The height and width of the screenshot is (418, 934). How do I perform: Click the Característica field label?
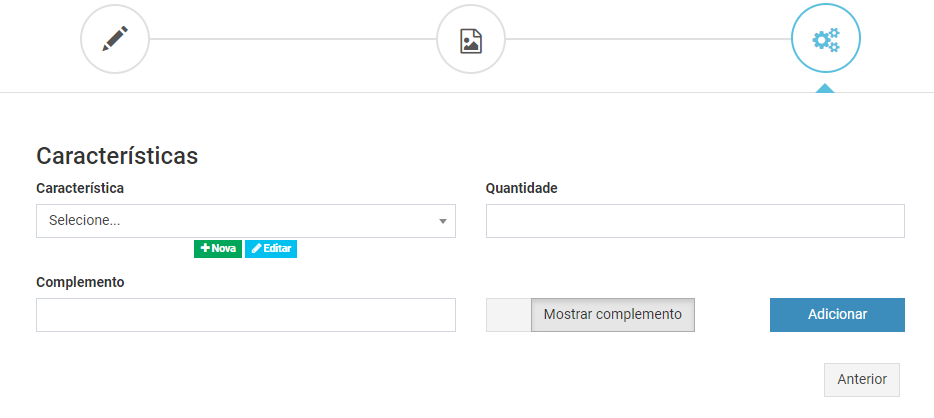click(x=80, y=188)
